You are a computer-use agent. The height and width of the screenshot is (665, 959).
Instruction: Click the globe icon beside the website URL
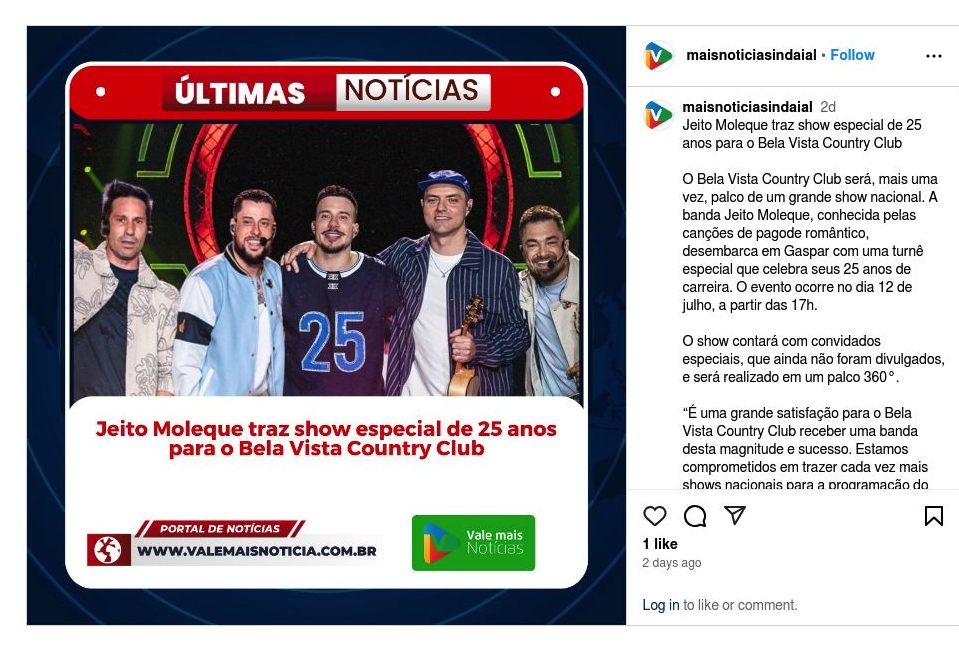108,550
